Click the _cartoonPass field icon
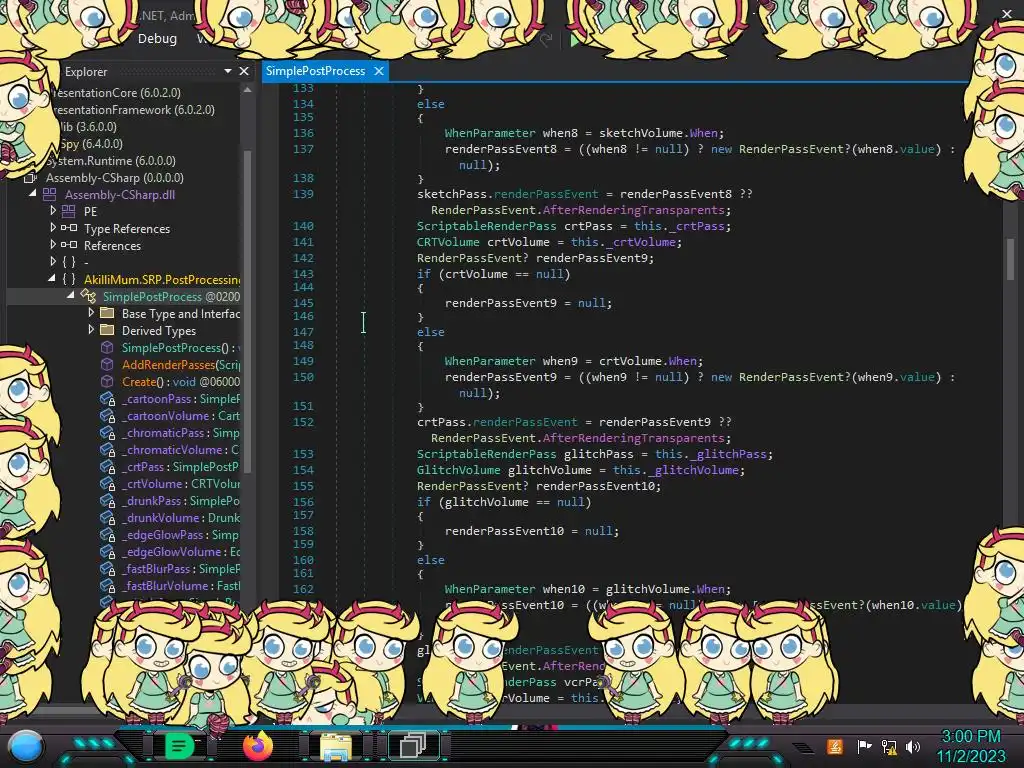 (x=107, y=398)
